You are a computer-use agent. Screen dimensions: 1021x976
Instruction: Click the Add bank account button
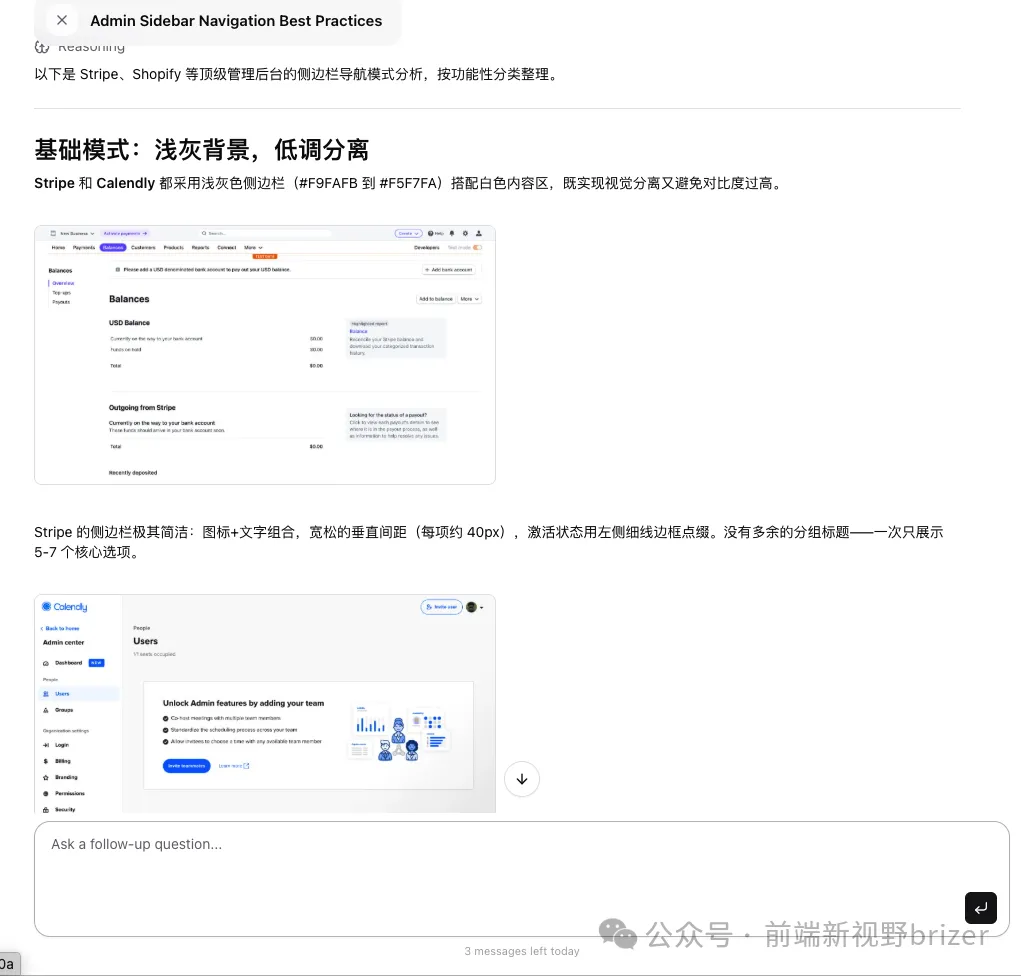click(448, 270)
